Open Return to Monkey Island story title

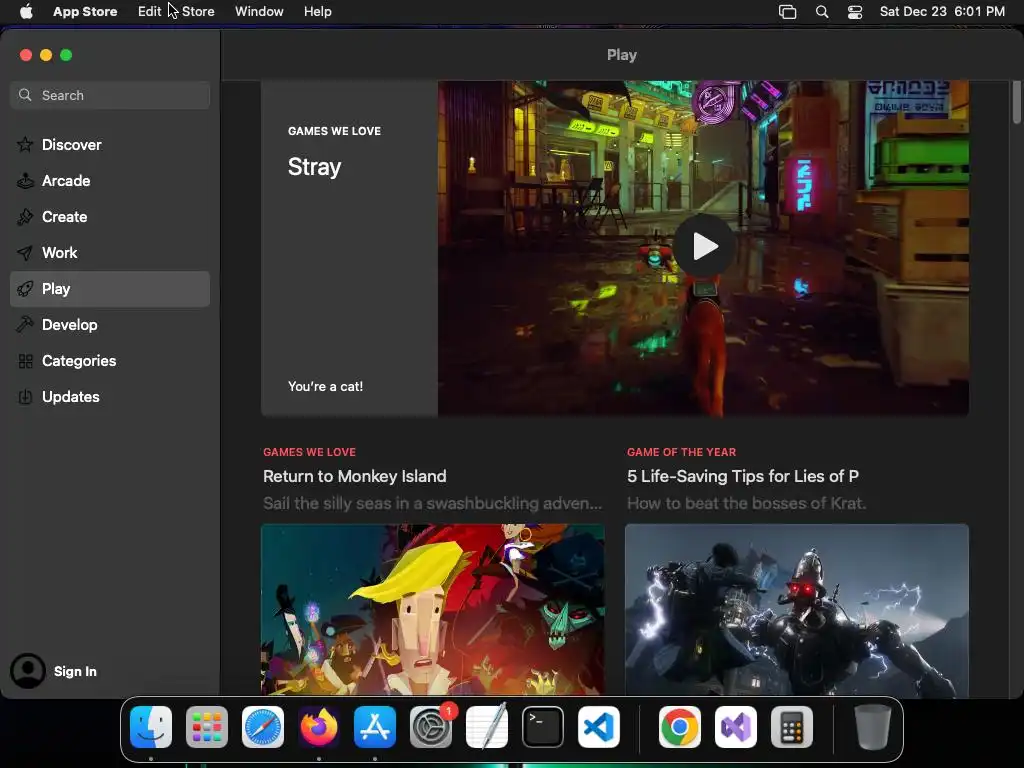(x=355, y=476)
